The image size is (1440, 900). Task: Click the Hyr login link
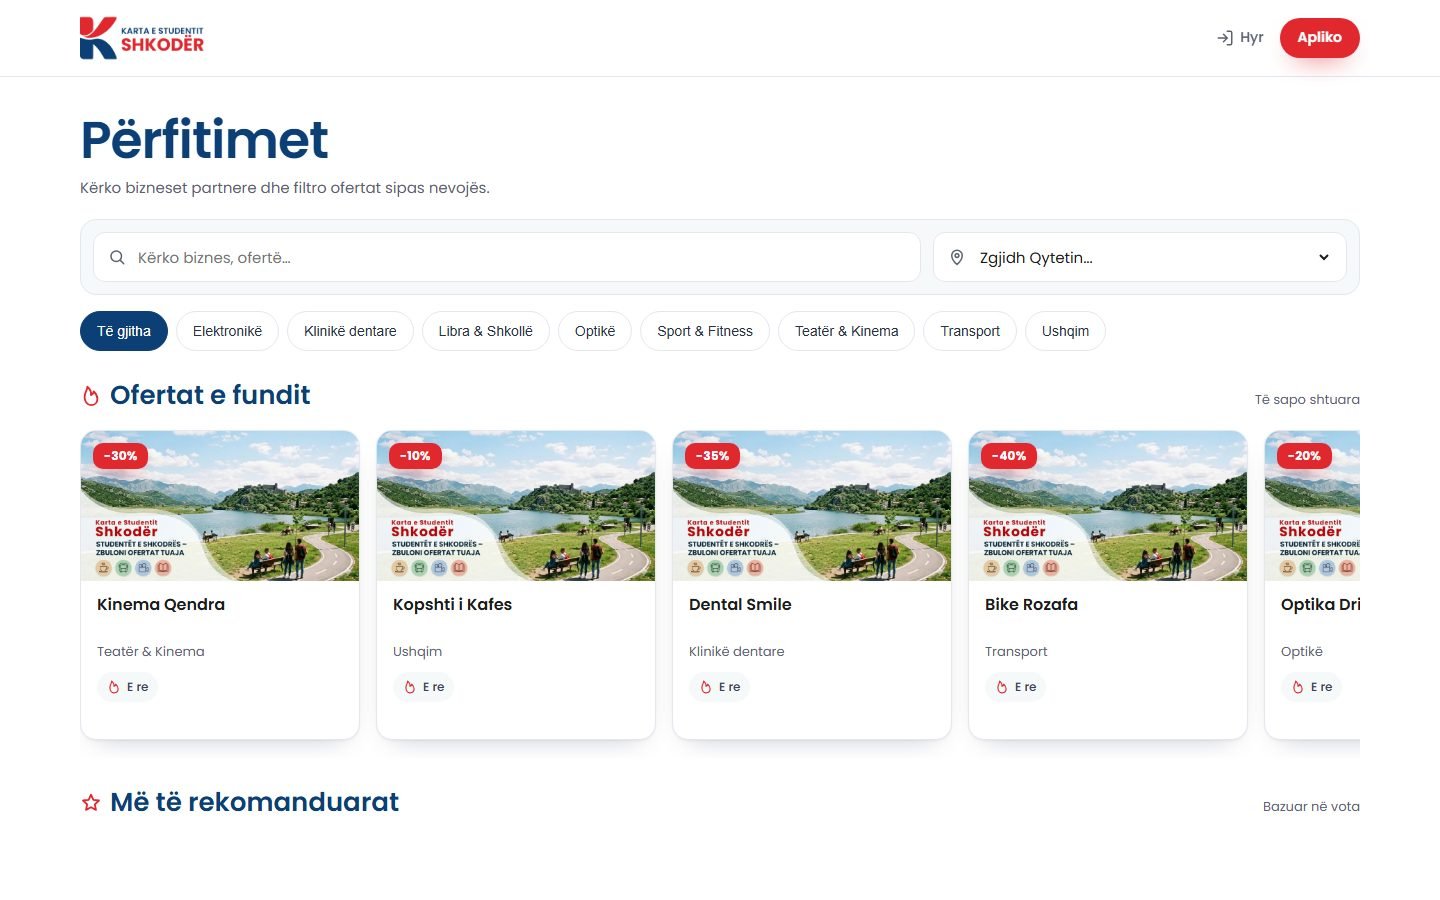(1240, 38)
